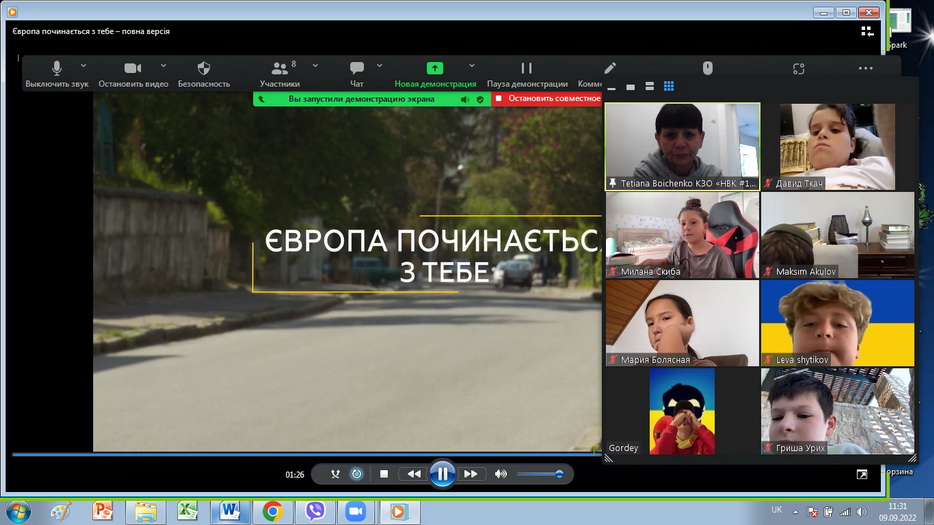The image size is (934, 525).
Task: Select Tetiana Boichenko's video thumbnail
Action: pos(682,146)
